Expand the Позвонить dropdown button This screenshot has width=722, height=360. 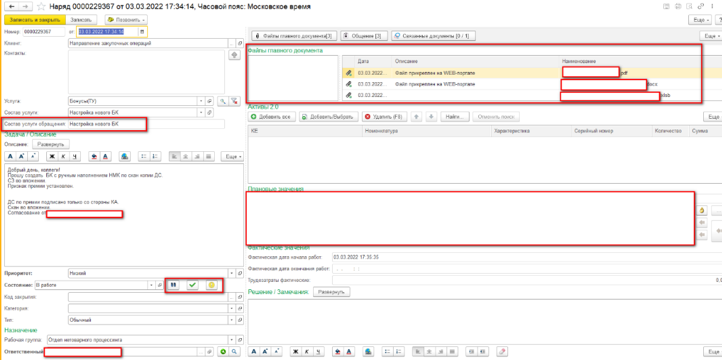tap(126, 20)
